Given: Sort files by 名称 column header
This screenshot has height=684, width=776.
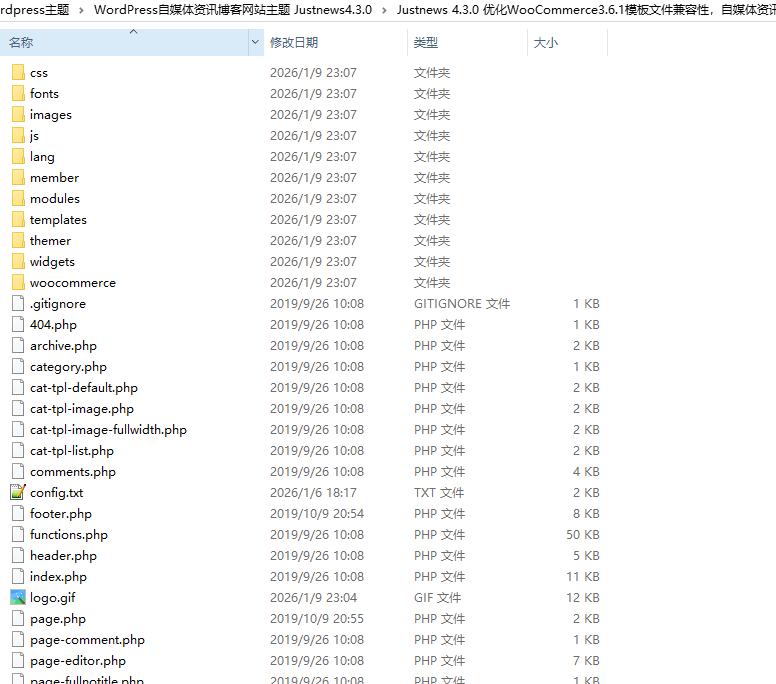Looking at the screenshot, I should coord(124,42).
